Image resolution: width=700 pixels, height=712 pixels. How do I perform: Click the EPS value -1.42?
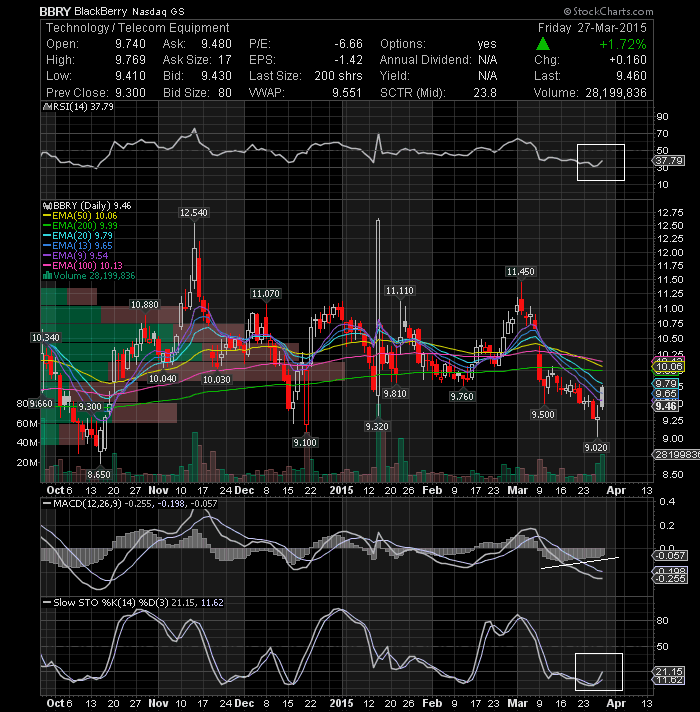click(348, 60)
